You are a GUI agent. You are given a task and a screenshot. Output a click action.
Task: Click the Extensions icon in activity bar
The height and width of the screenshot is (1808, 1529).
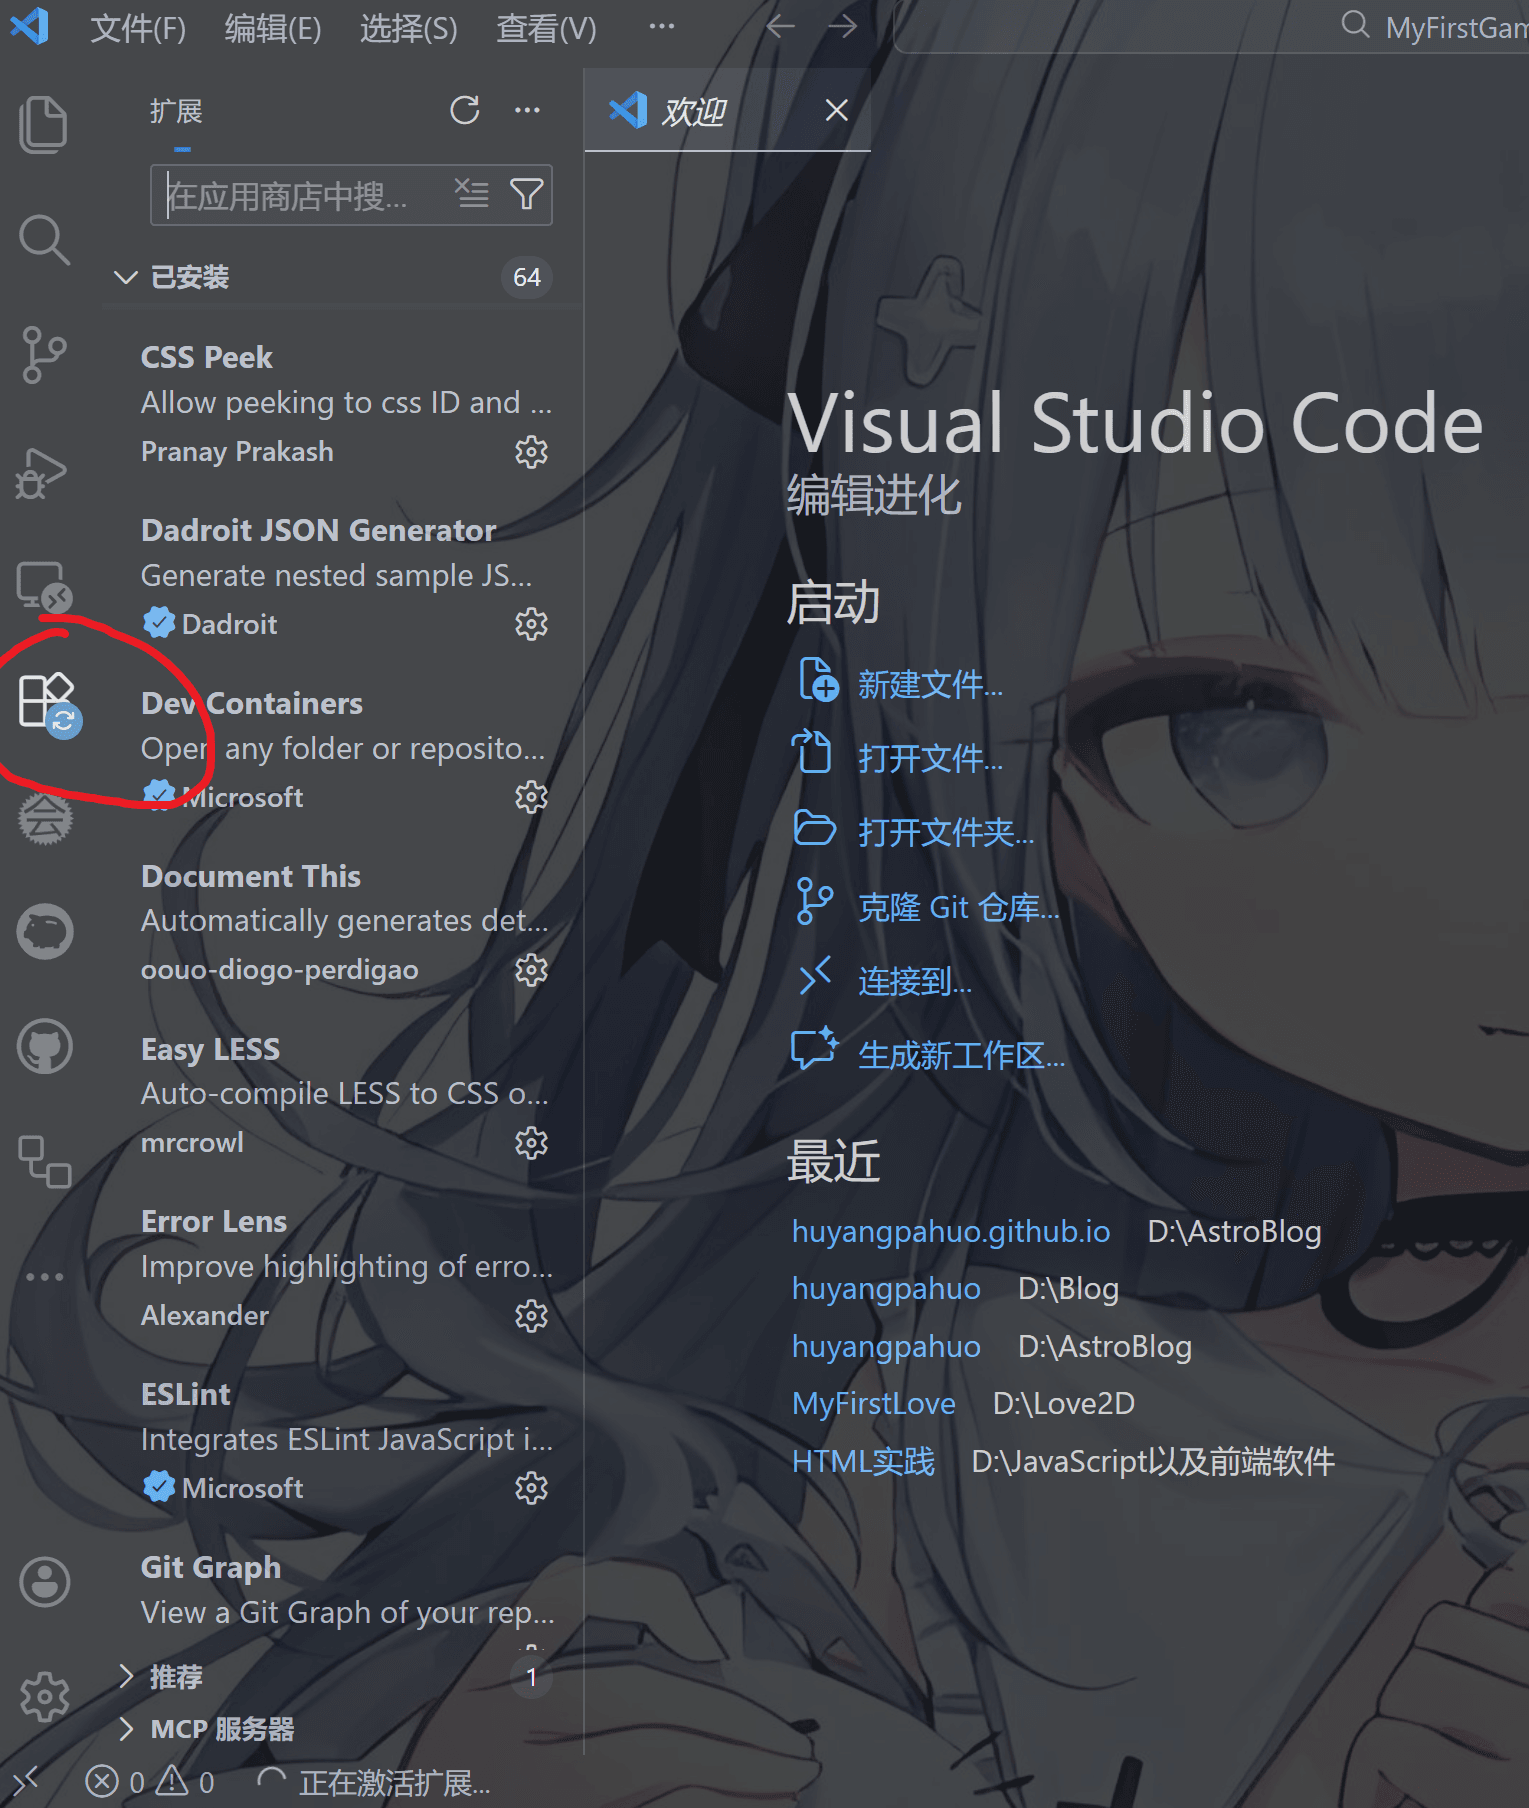(x=46, y=700)
